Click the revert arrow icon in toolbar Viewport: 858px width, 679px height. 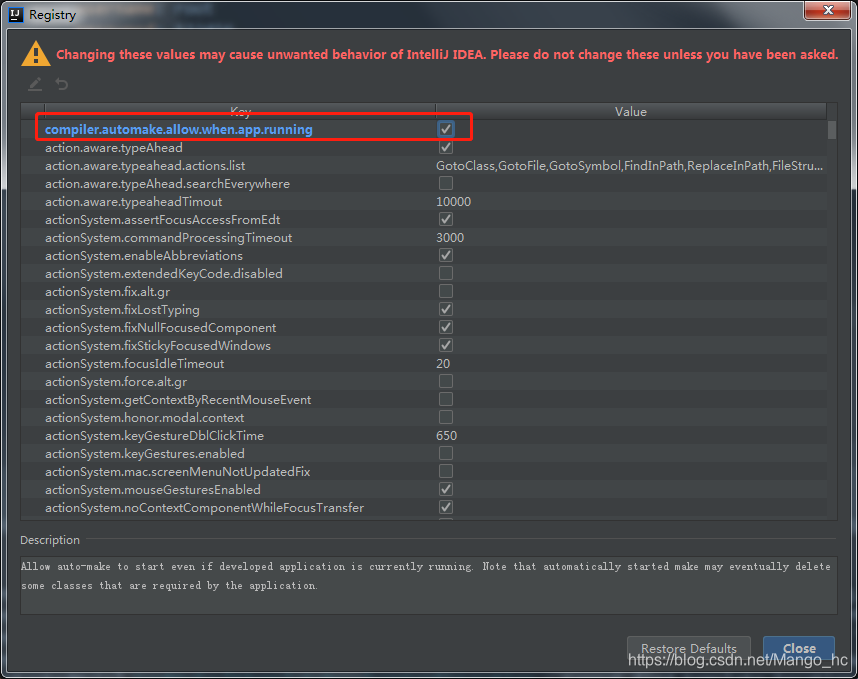tap(62, 84)
